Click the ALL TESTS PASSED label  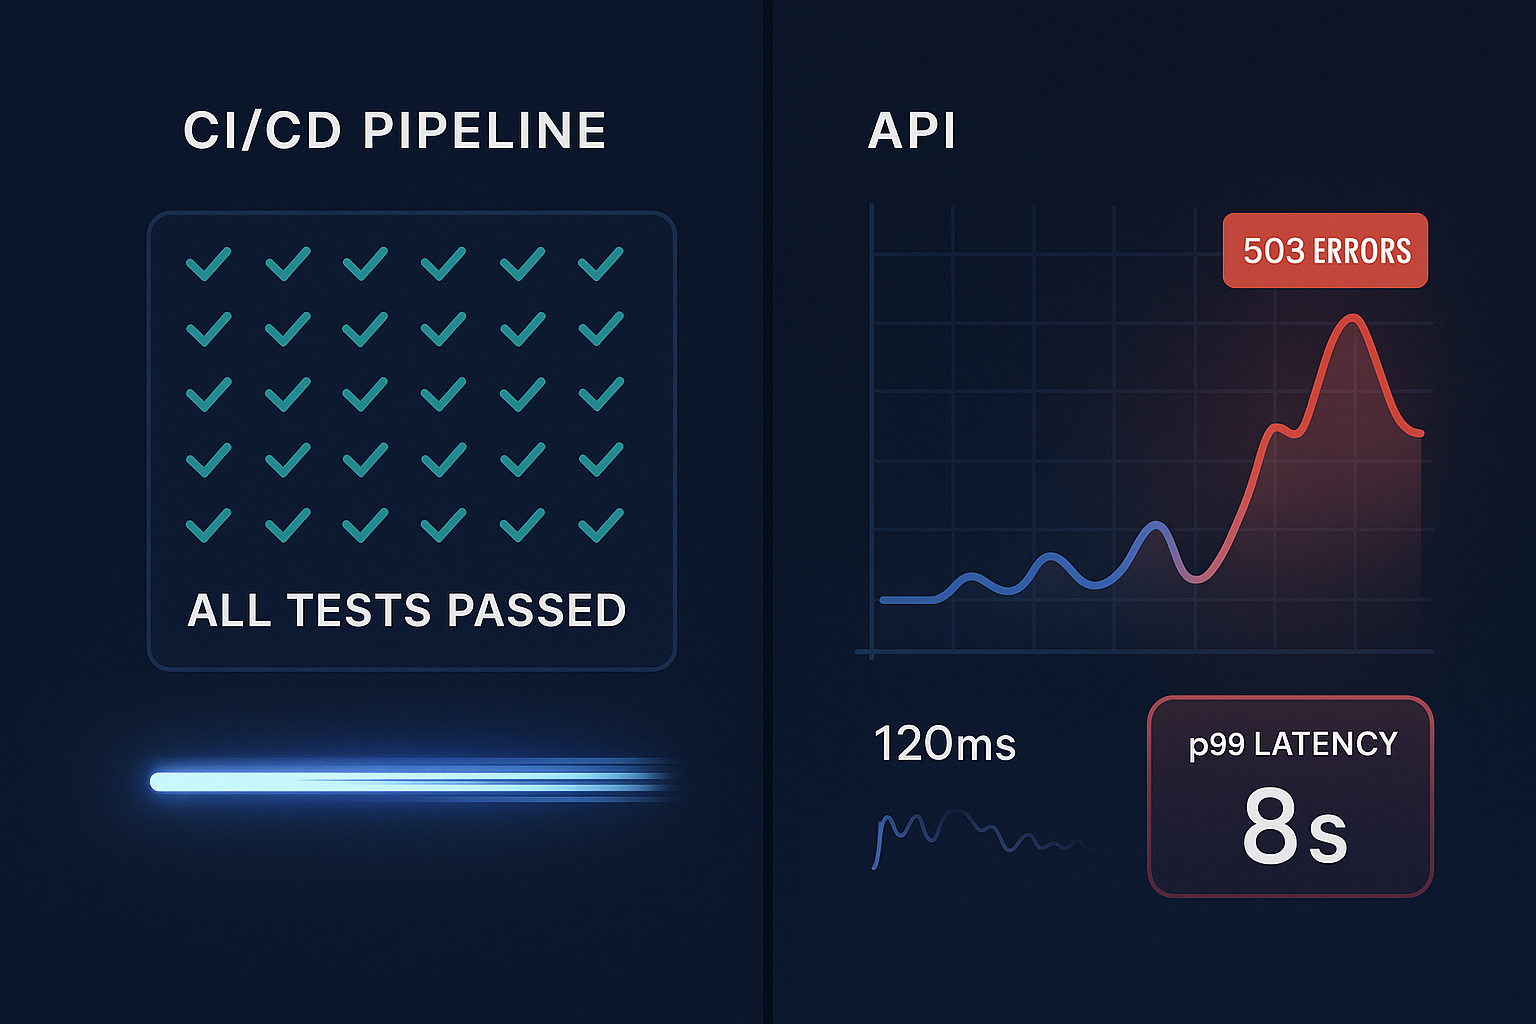click(407, 610)
